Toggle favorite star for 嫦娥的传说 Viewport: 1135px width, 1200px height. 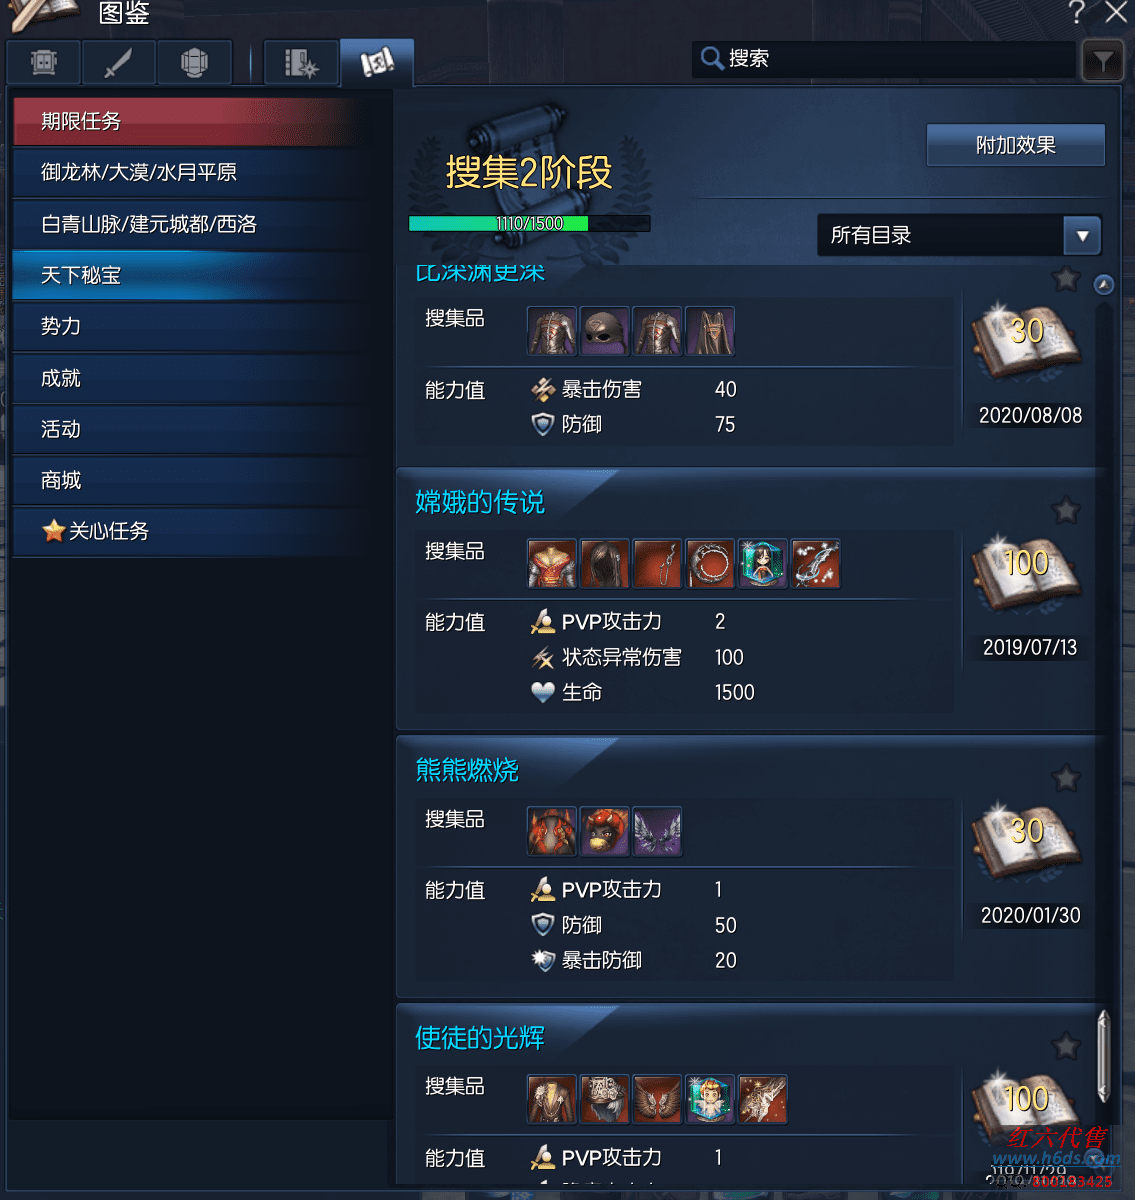coord(1066,510)
